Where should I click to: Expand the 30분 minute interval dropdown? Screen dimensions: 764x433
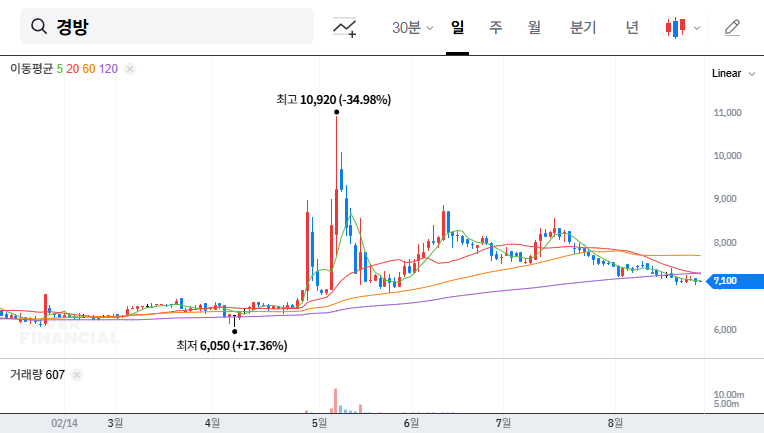pos(412,27)
